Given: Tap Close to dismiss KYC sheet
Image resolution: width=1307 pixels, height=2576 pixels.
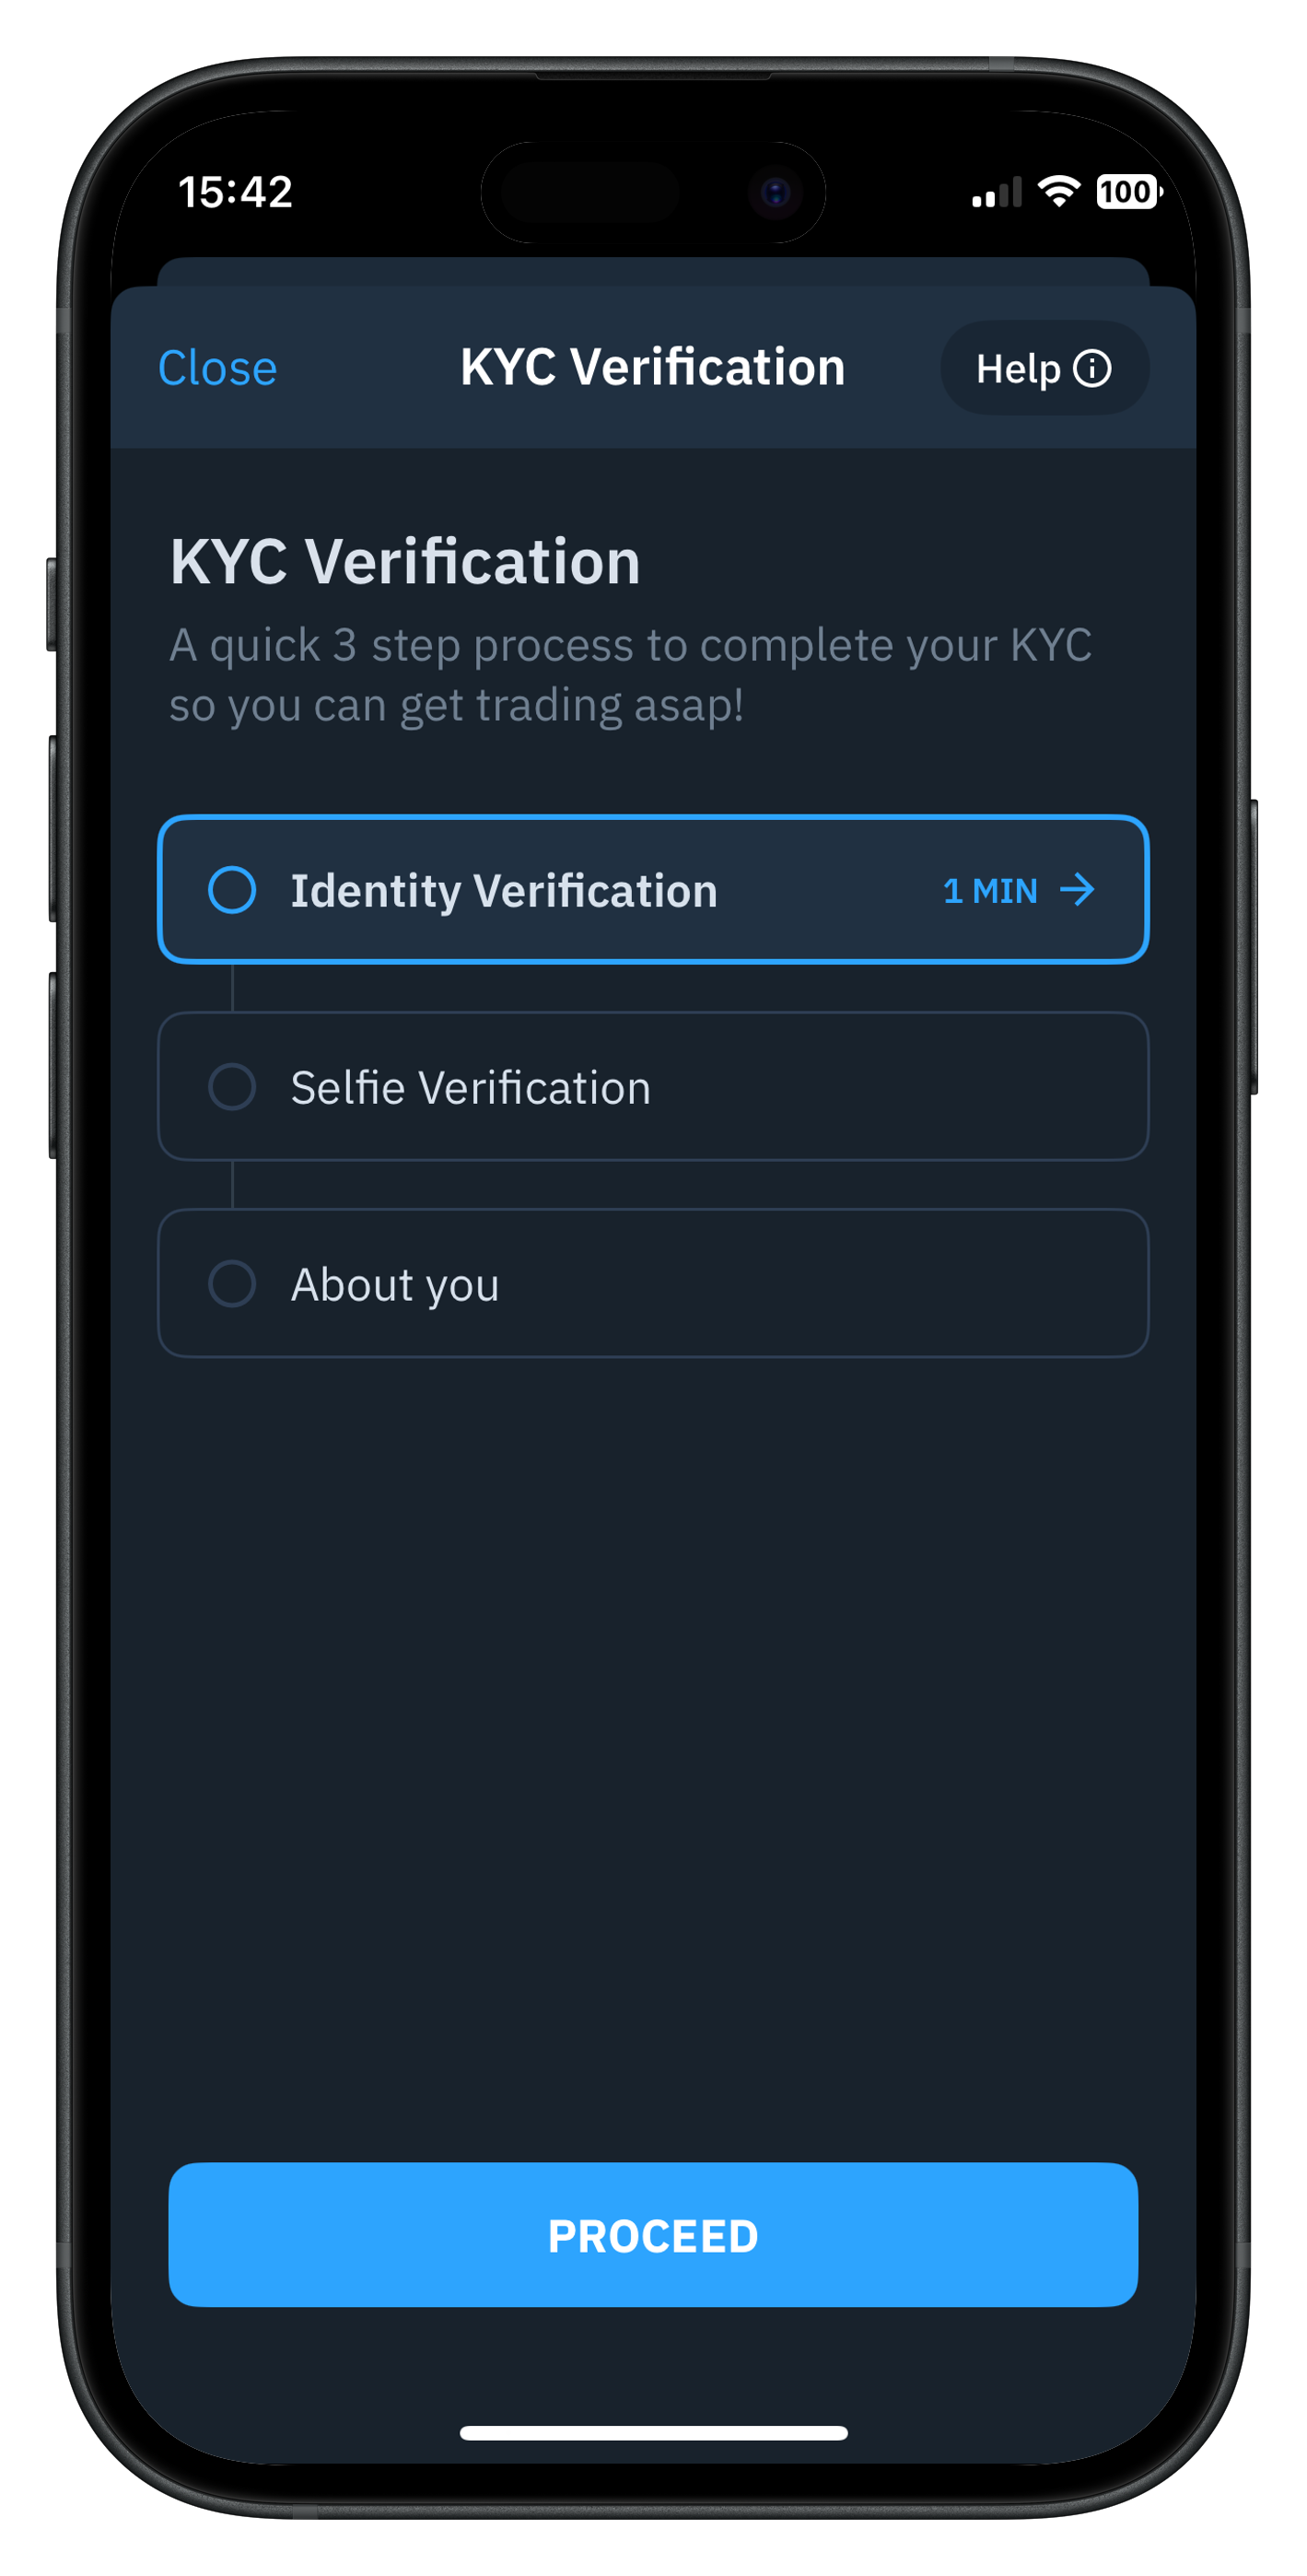Looking at the screenshot, I should pyautogui.click(x=217, y=368).
